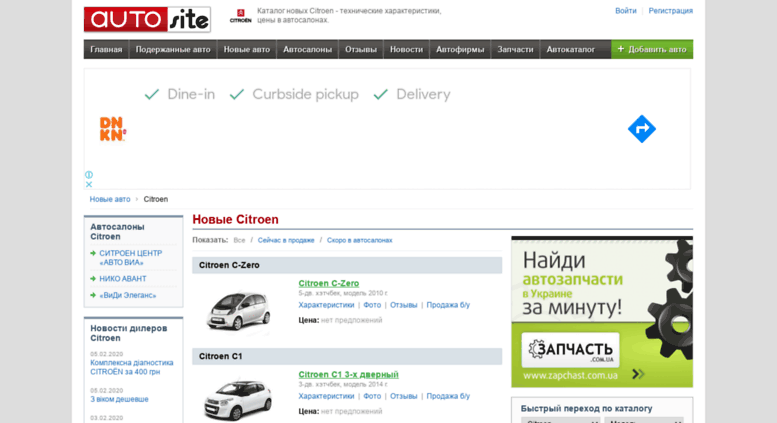Click the Добавить авто button
777x423 pixels.
tap(652, 50)
